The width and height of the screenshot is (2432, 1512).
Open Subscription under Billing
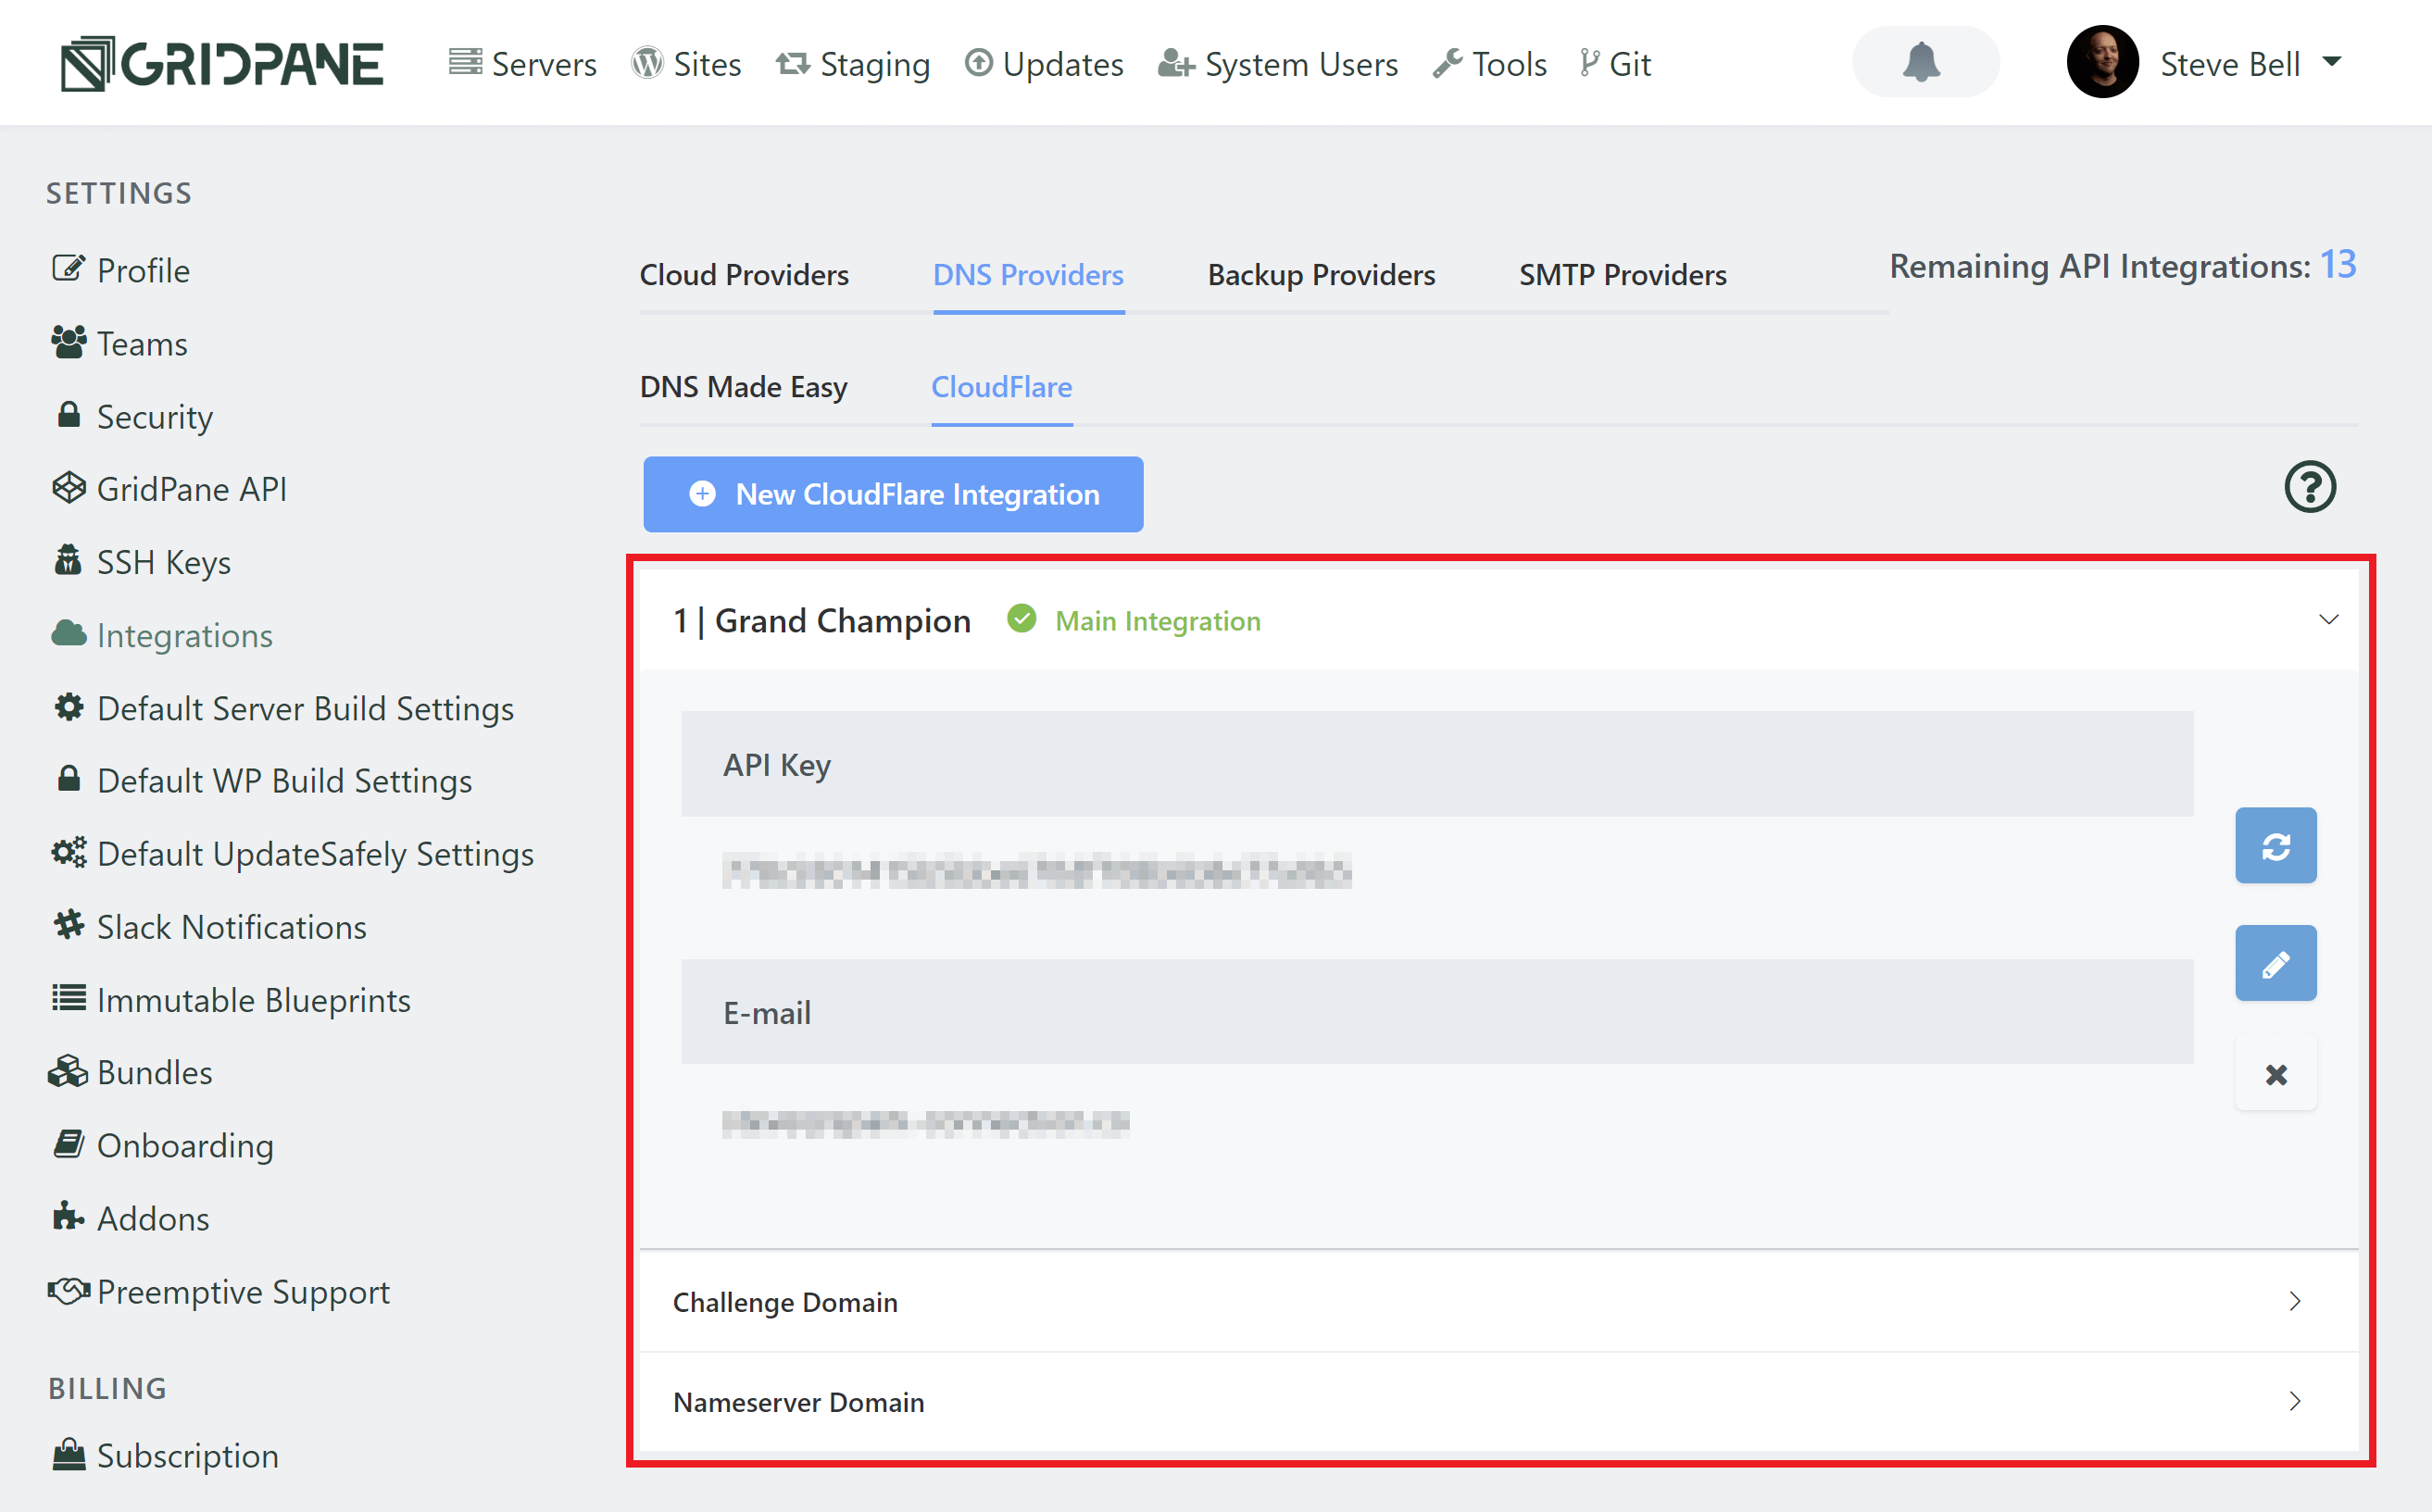(165, 1455)
